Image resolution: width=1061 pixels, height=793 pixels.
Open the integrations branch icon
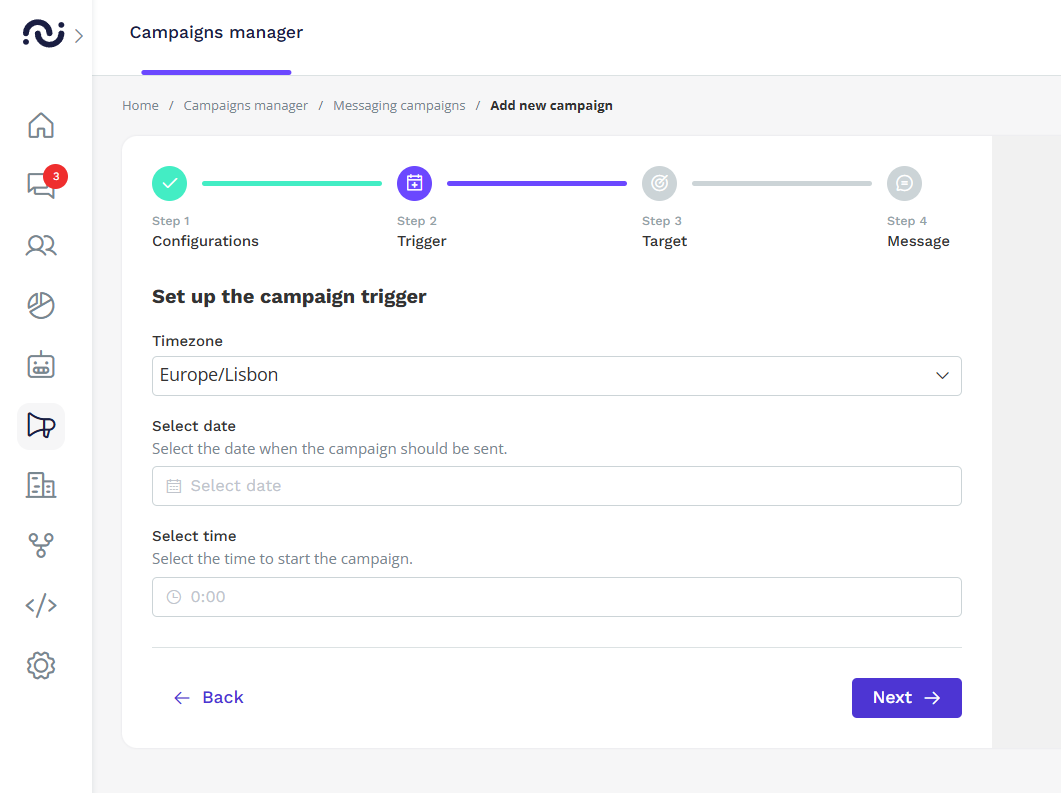41,545
